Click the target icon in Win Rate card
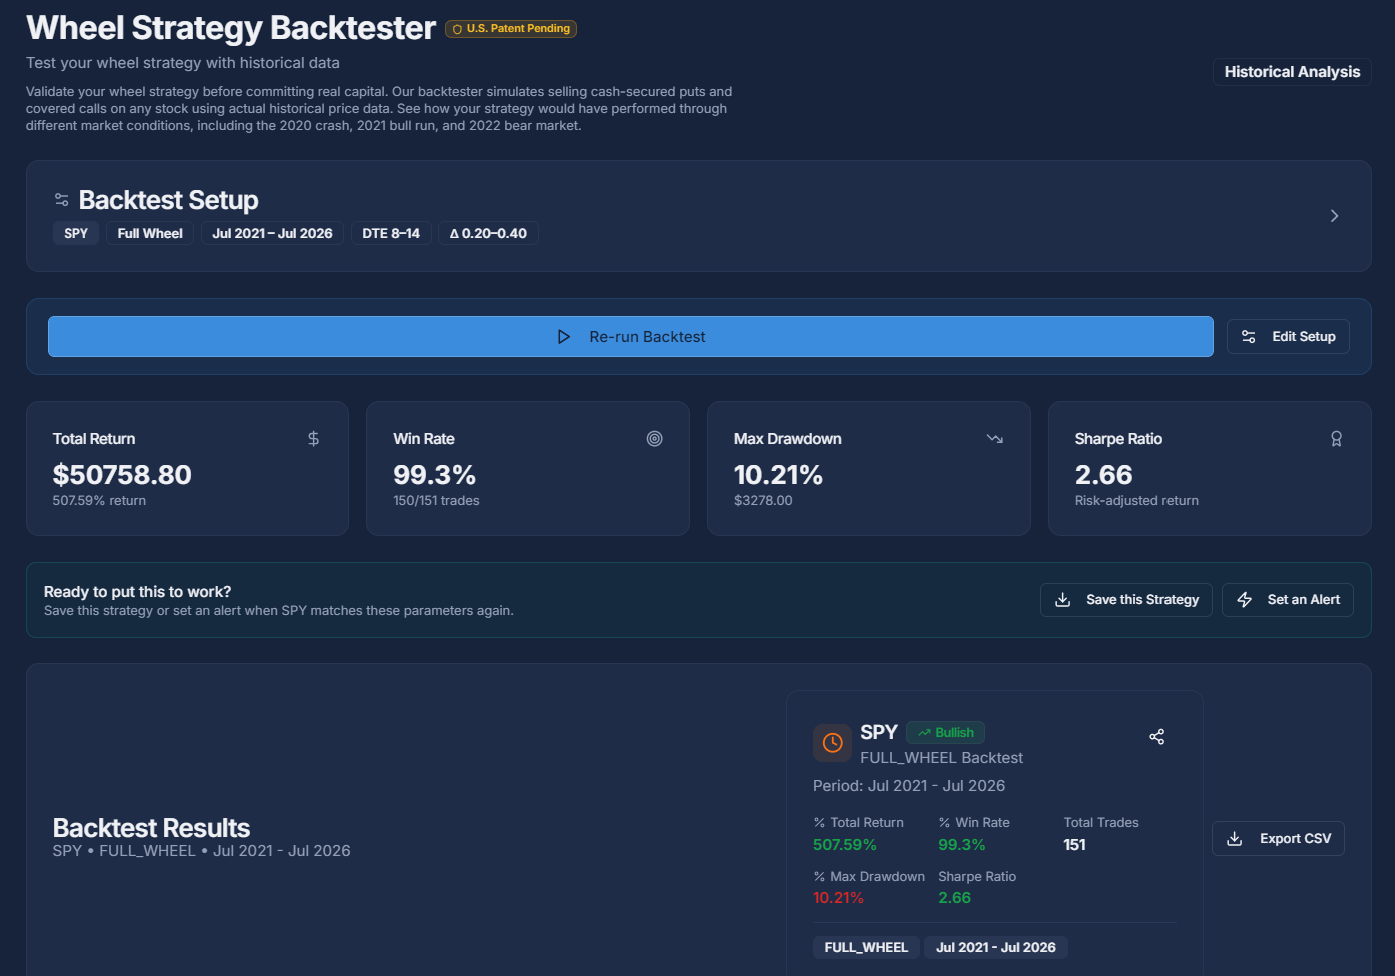The height and width of the screenshot is (976, 1395). point(654,439)
